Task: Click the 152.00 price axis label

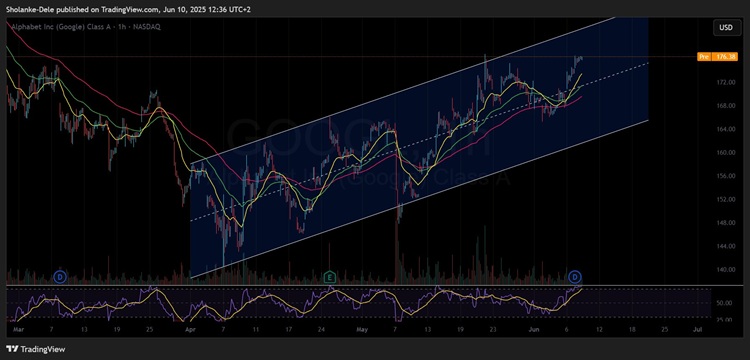Action: click(x=727, y=199)
